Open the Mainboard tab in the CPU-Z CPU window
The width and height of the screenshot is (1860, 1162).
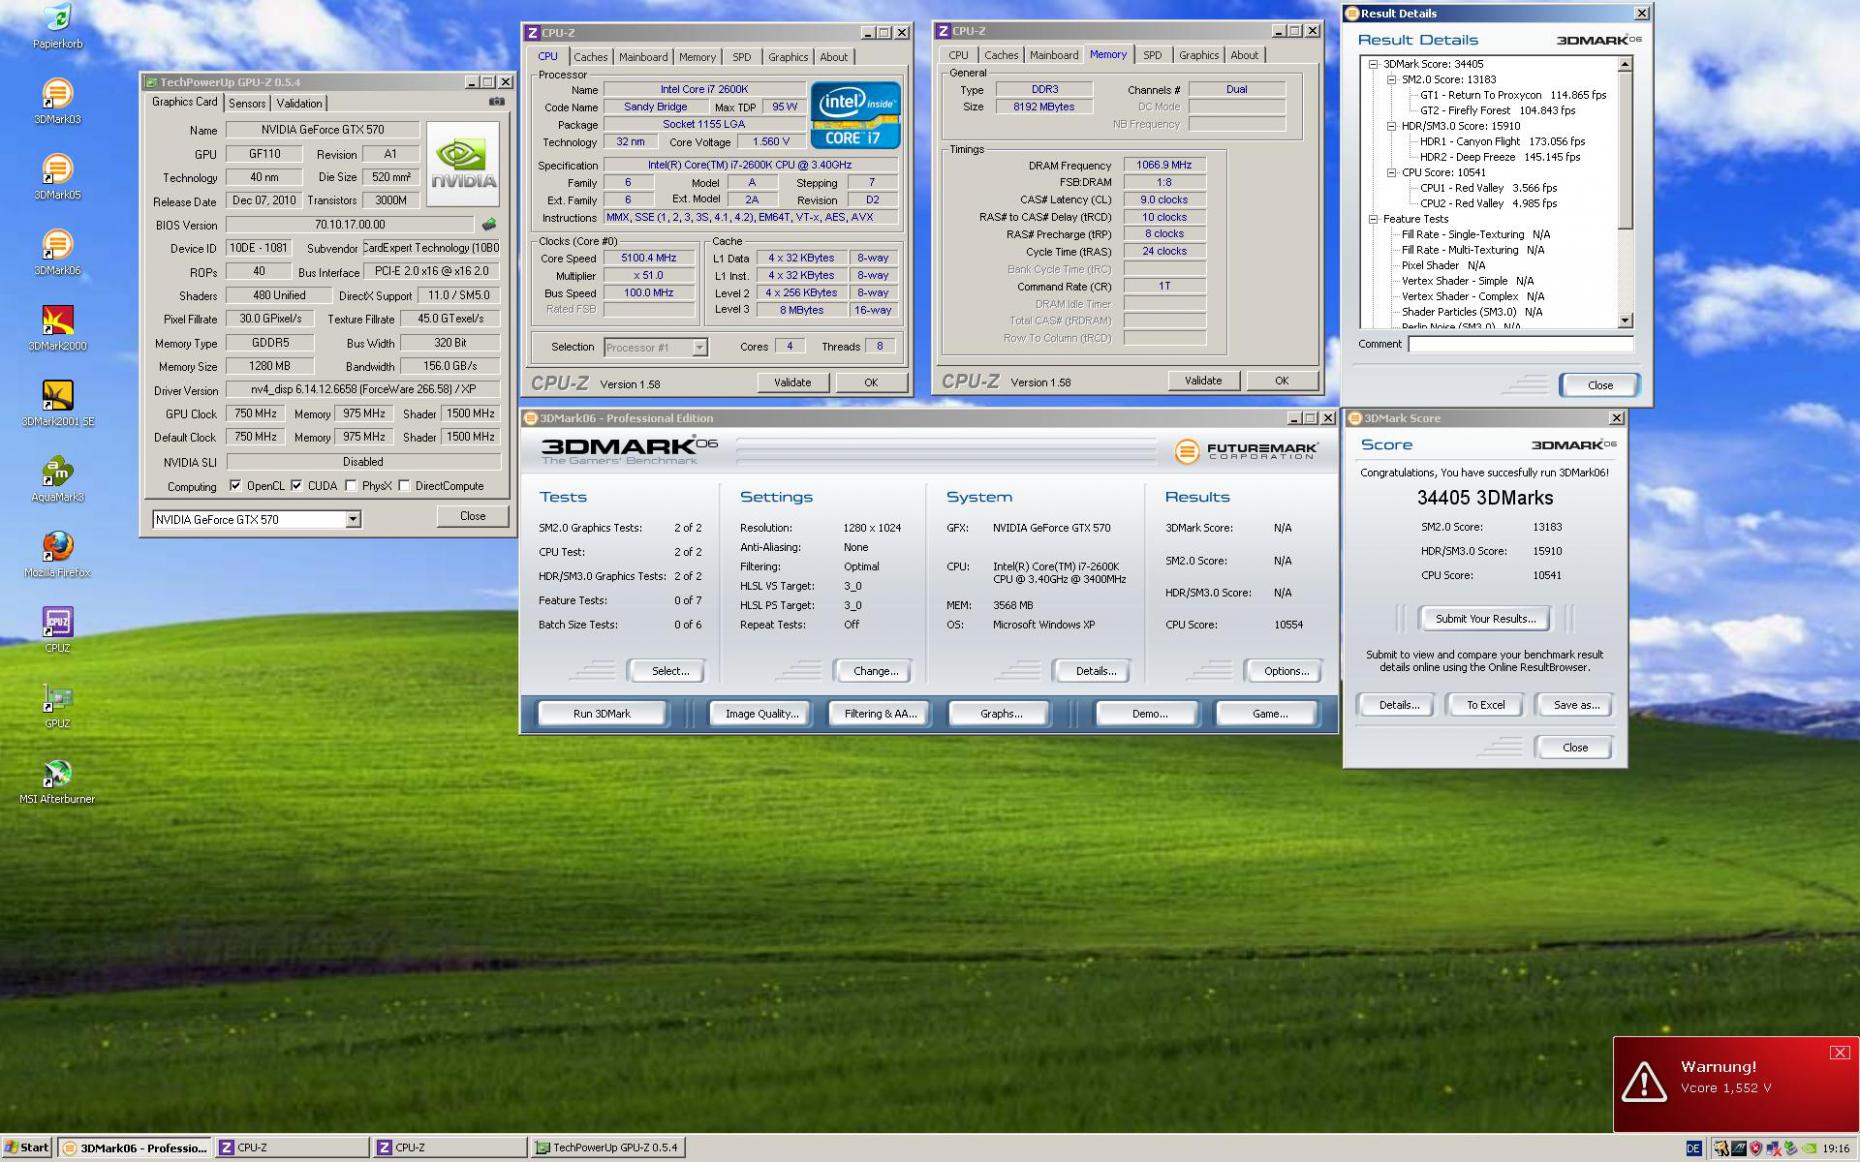pos(643,57)
